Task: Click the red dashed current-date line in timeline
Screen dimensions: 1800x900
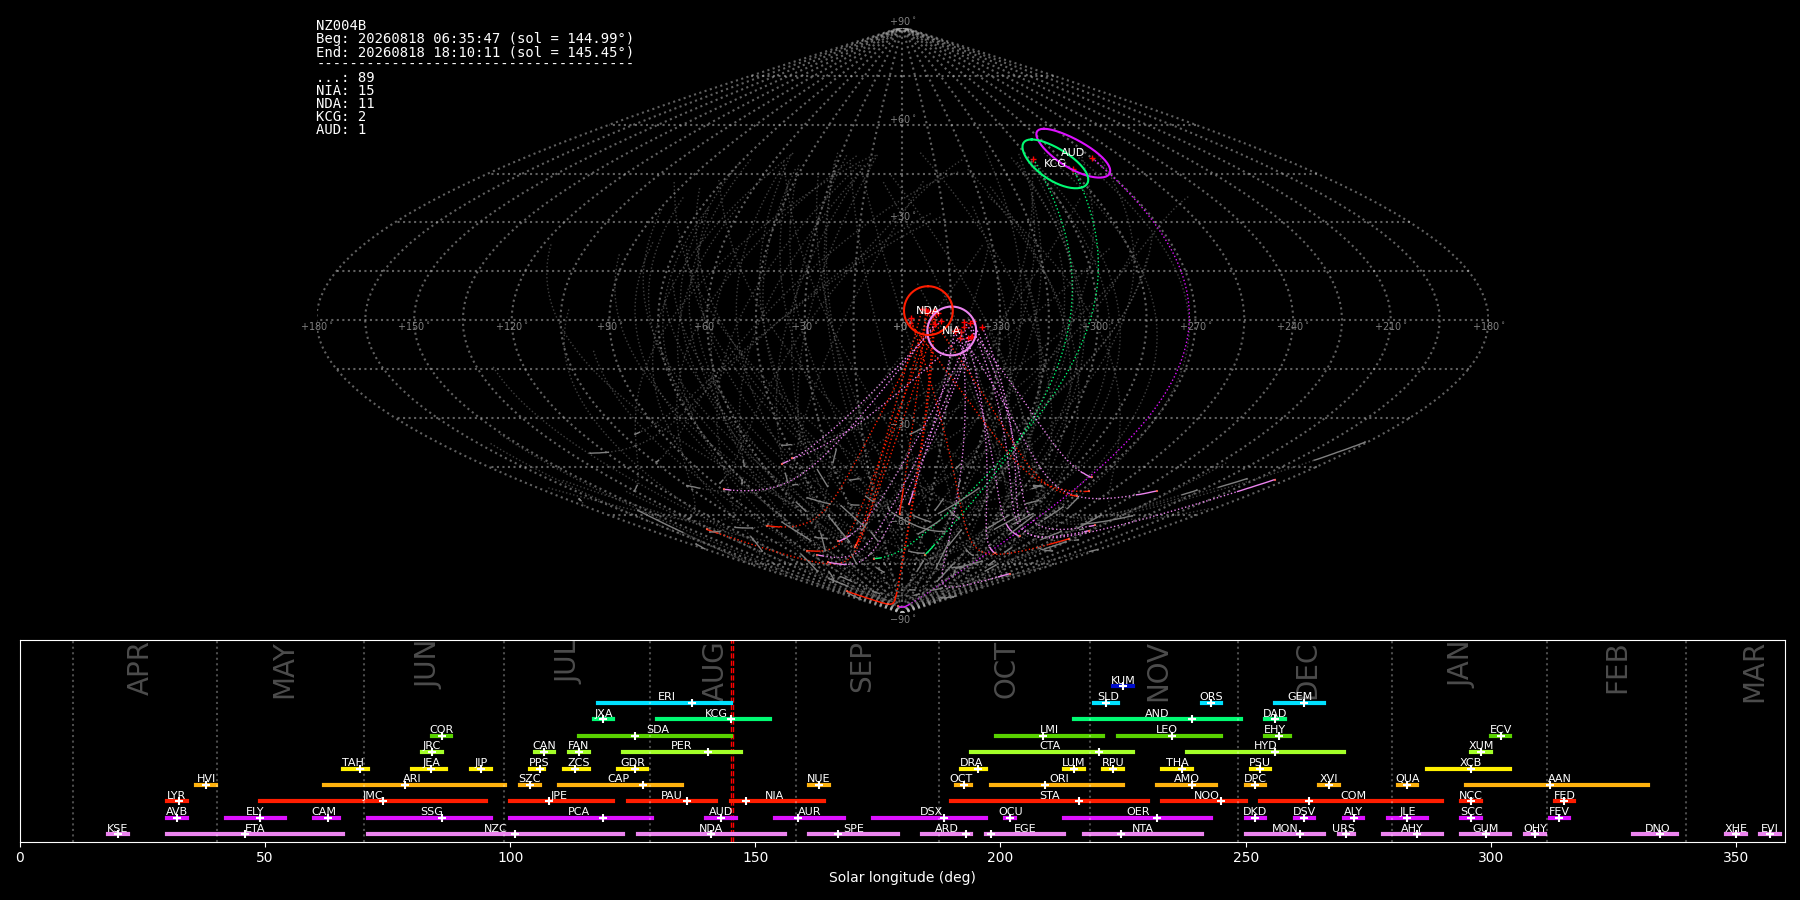Action: coord(732,741)
